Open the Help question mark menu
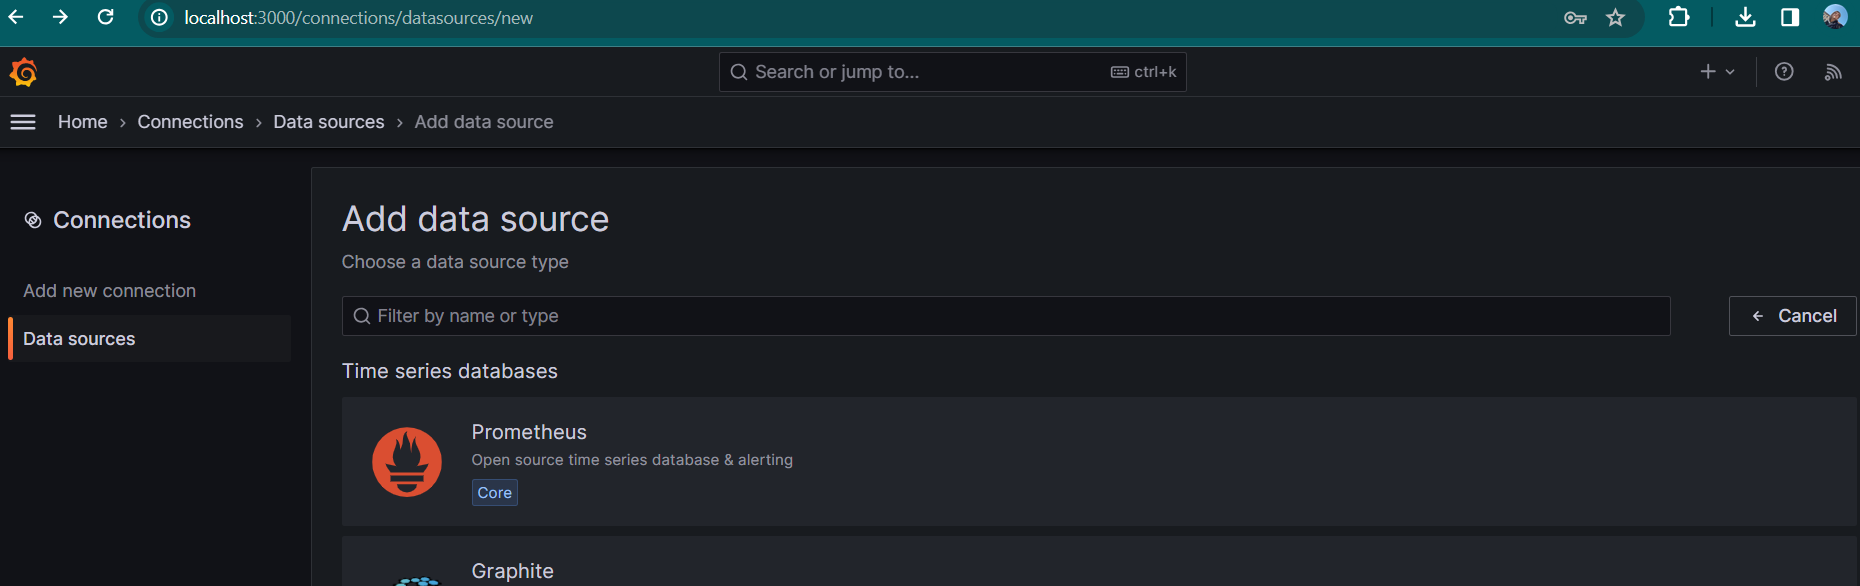 coord(1784,72)
